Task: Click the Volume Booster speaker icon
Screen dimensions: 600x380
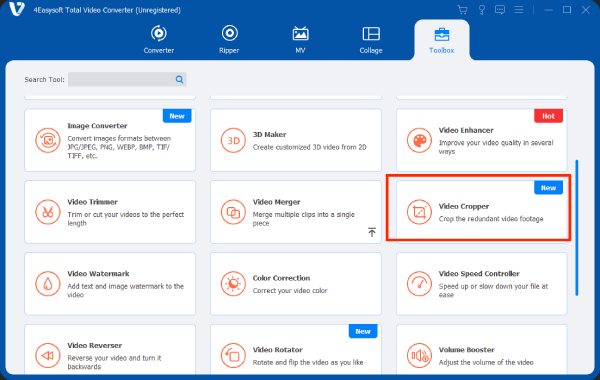Action: (x=419, y=356)
